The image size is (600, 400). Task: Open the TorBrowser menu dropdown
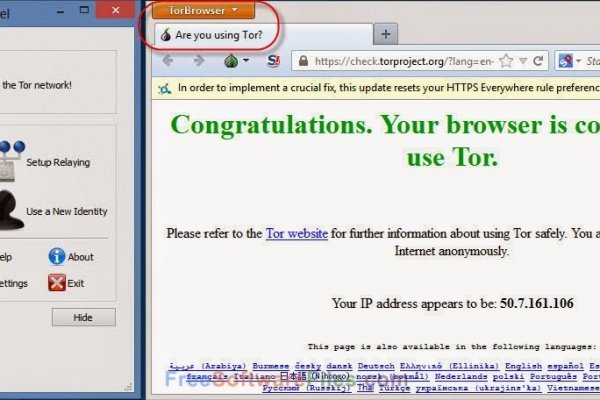[x=204, y=10]
